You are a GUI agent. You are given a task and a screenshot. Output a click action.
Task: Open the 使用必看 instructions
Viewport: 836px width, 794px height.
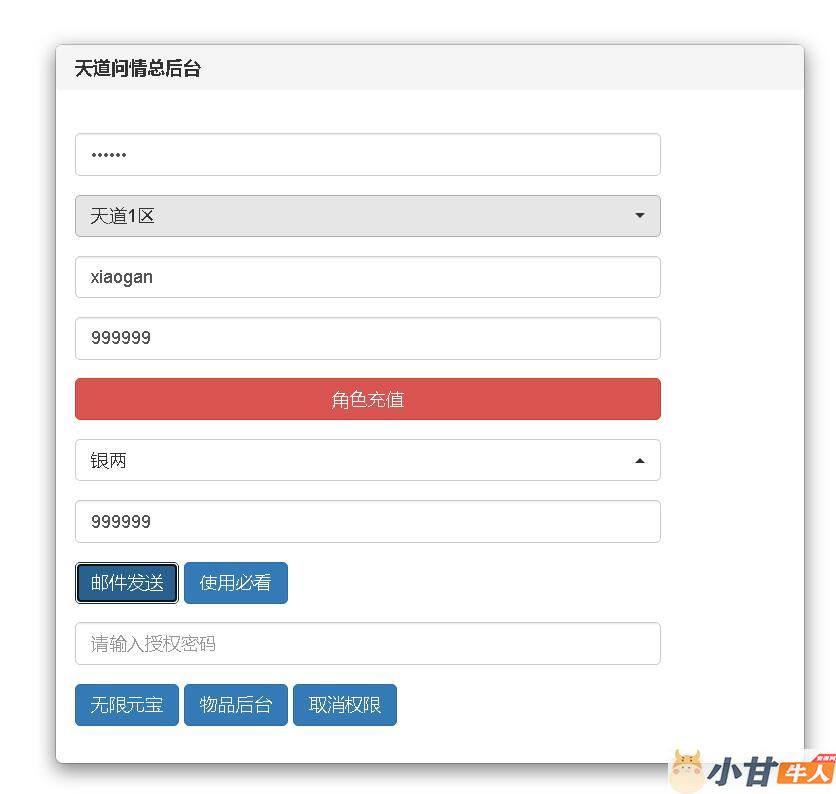point(235,583)
